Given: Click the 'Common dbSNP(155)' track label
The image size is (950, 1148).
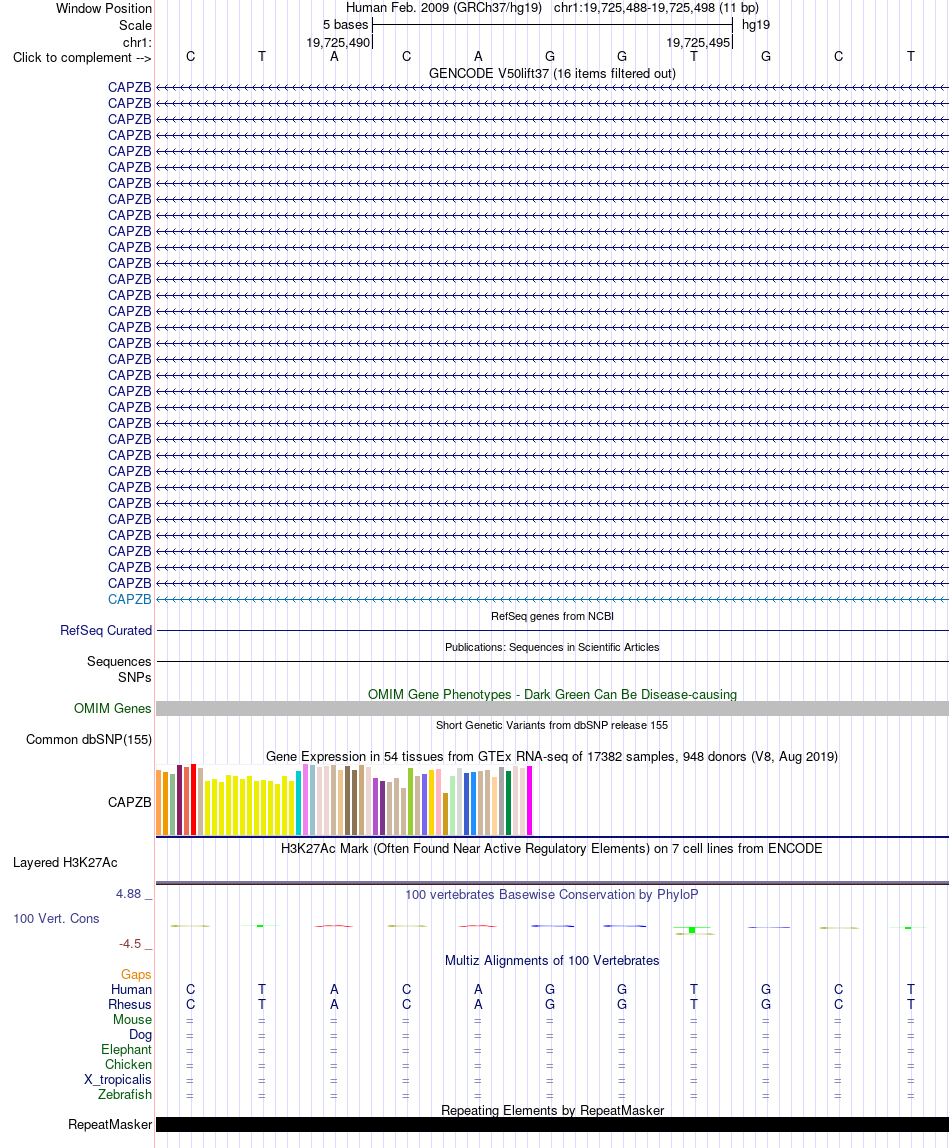Looking at the screenshot, I should click(89, 739).
